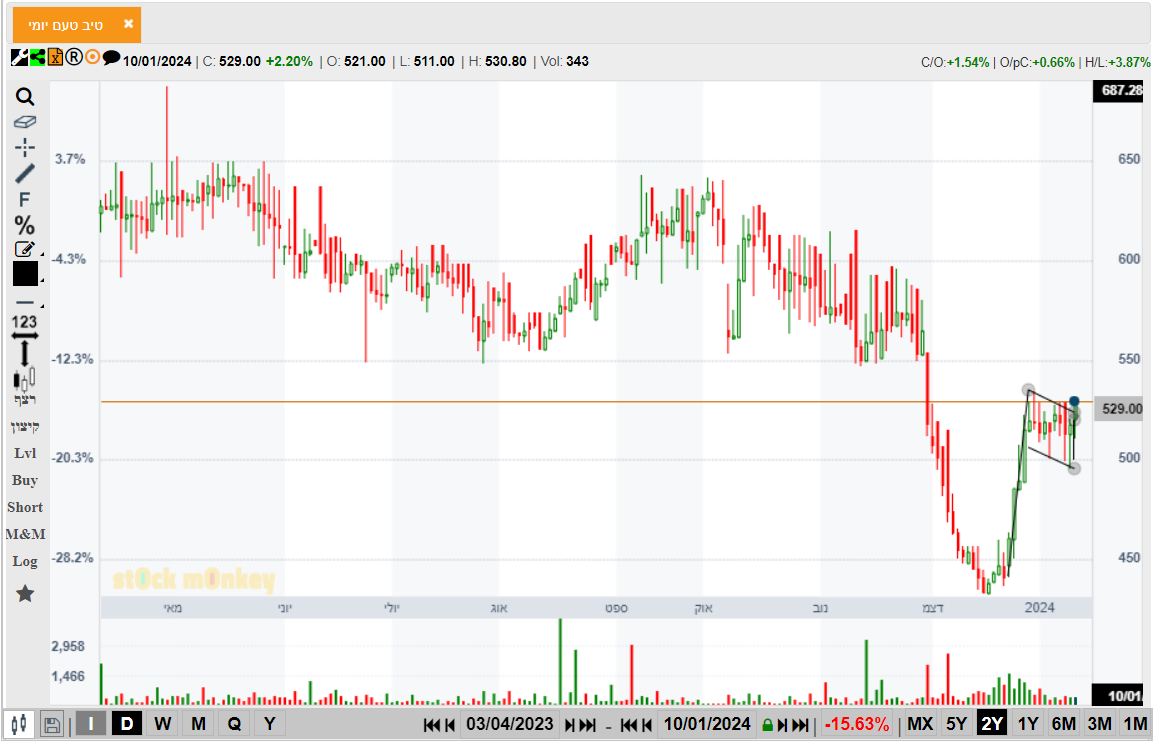The width and height of the screenshot is (1153, 742).
Task: Select the 2Y time range
Action: click(992, 724)
